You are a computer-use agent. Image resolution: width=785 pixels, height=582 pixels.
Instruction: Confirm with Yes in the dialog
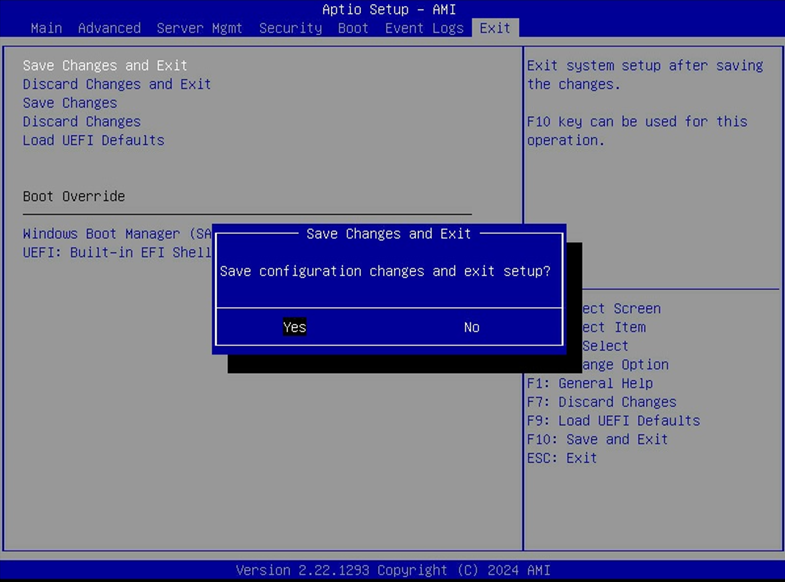294,327
